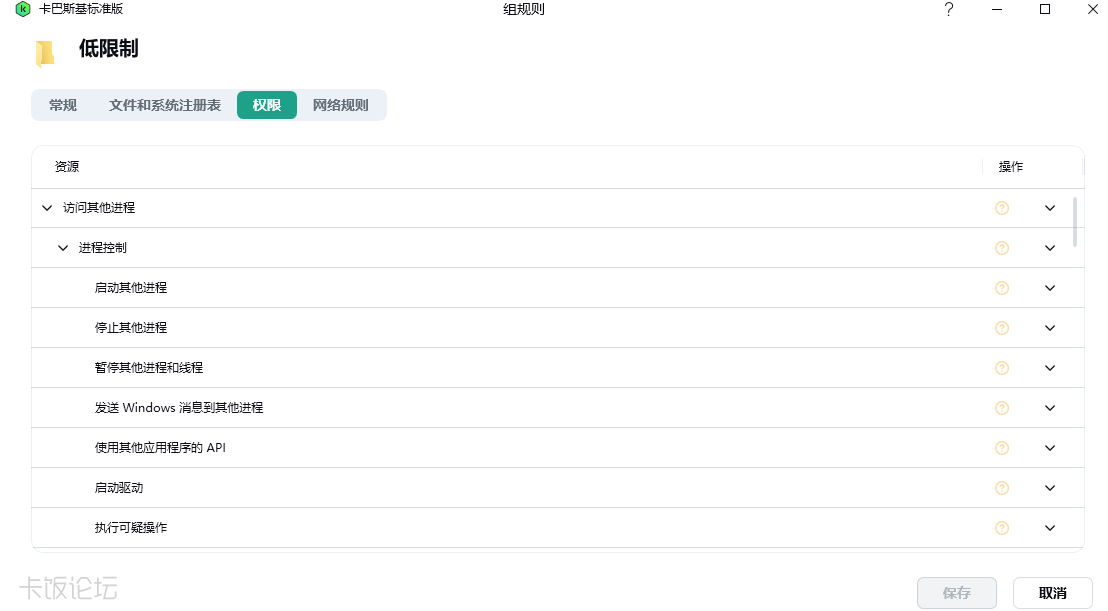The height and width of the screenshot is (611, 1108).
Task: Open action dropdown for 暂停其他进程和线程
Action: click(x=1050, y=368)
